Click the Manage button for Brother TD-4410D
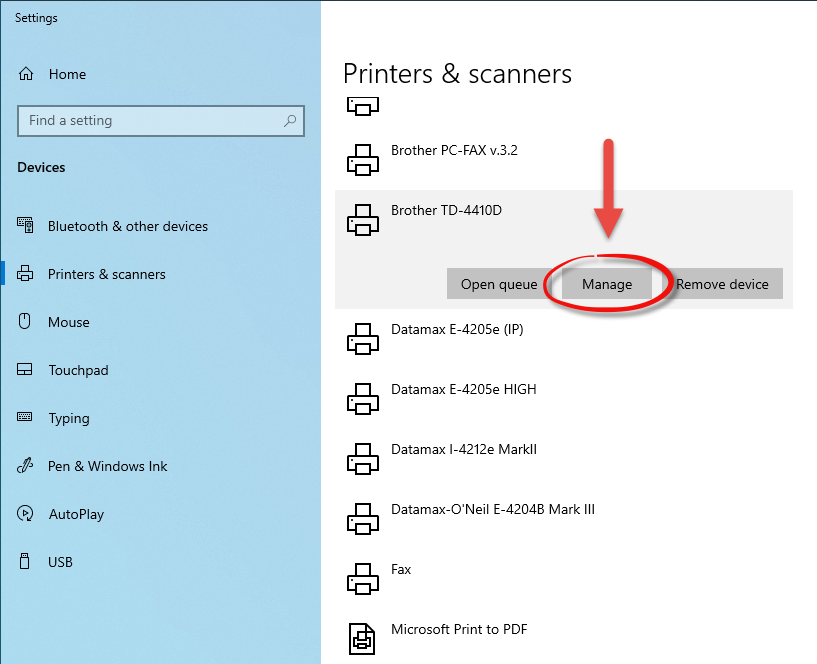The width and height of the screenshot is (817, 664). 606,284
